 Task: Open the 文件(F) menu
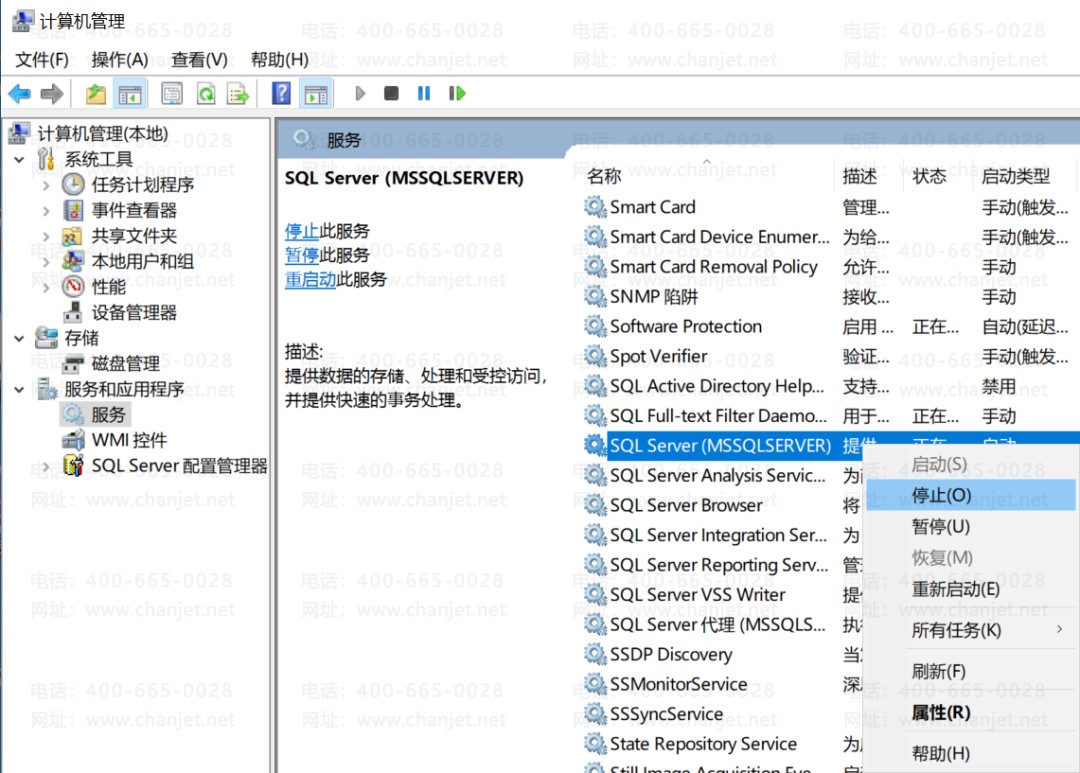click(42, 60)
